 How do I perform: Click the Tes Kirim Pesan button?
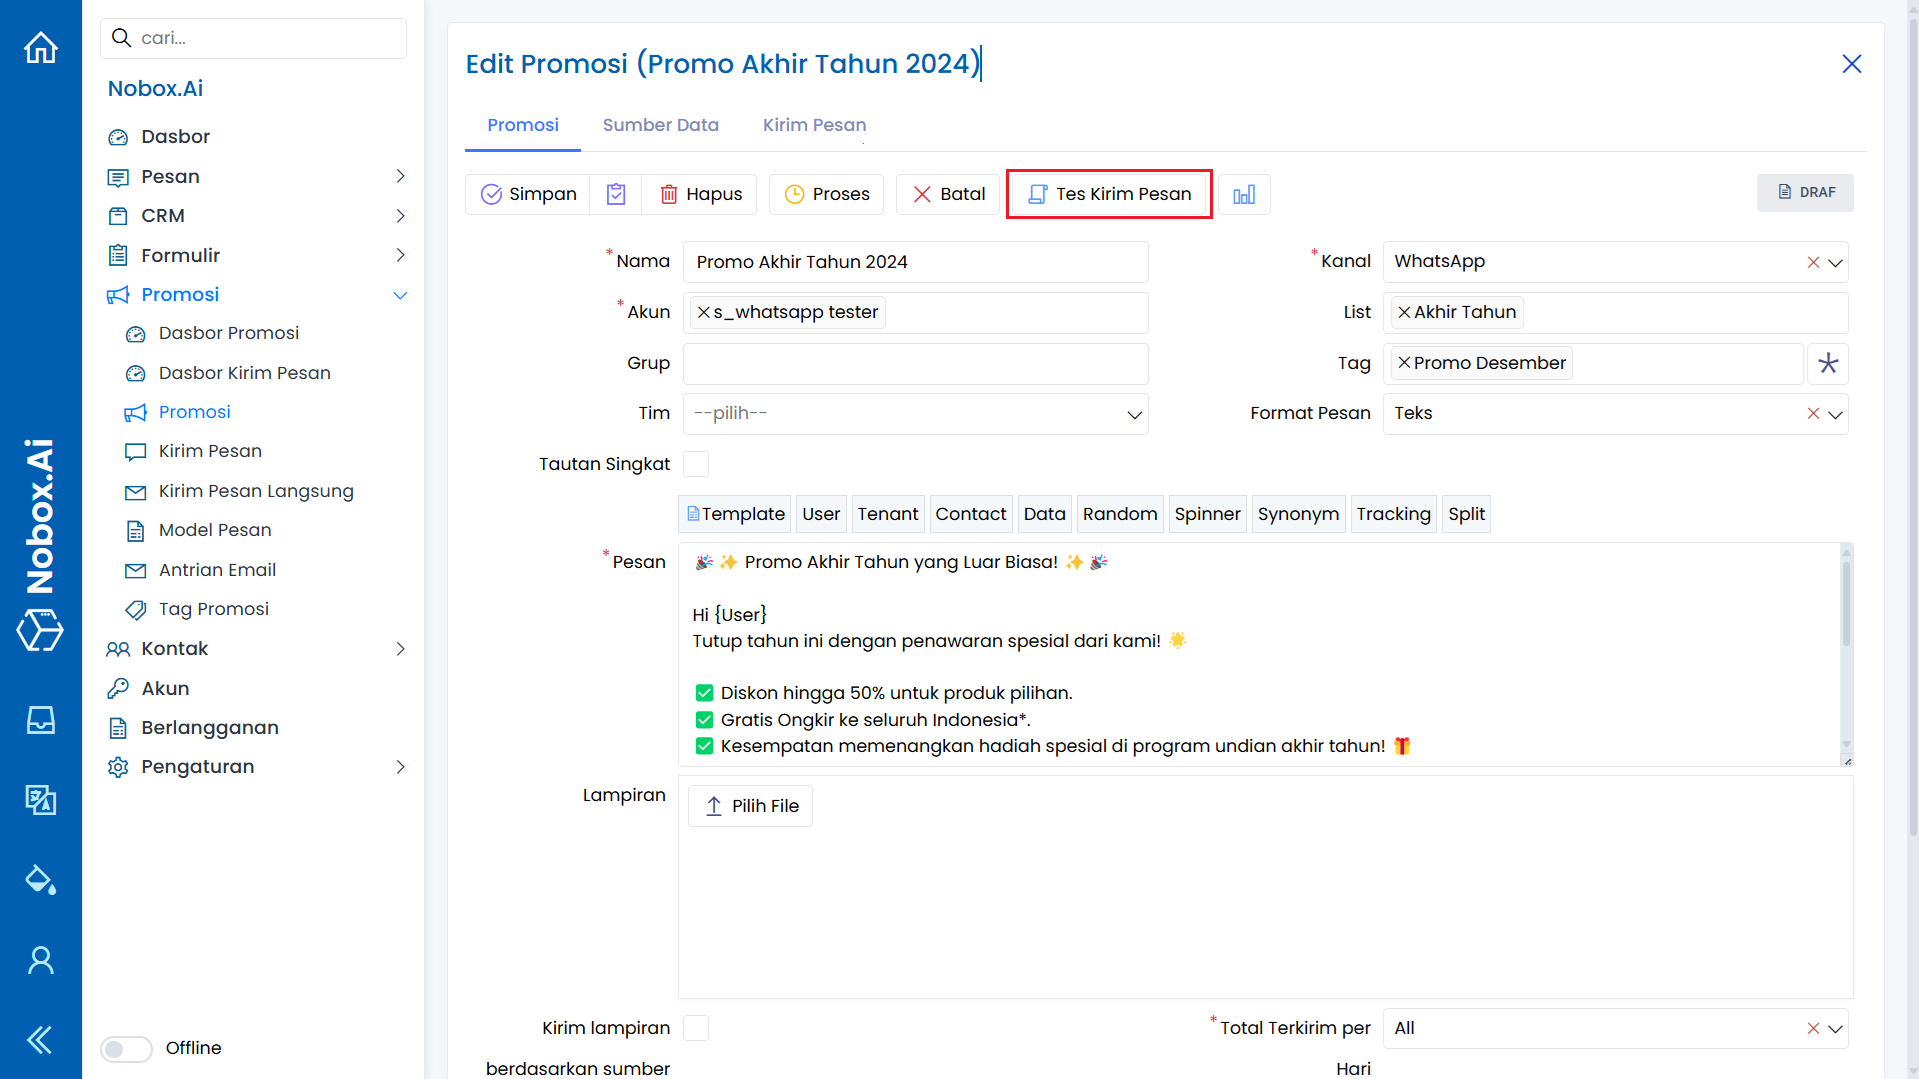coord(1109,194)
